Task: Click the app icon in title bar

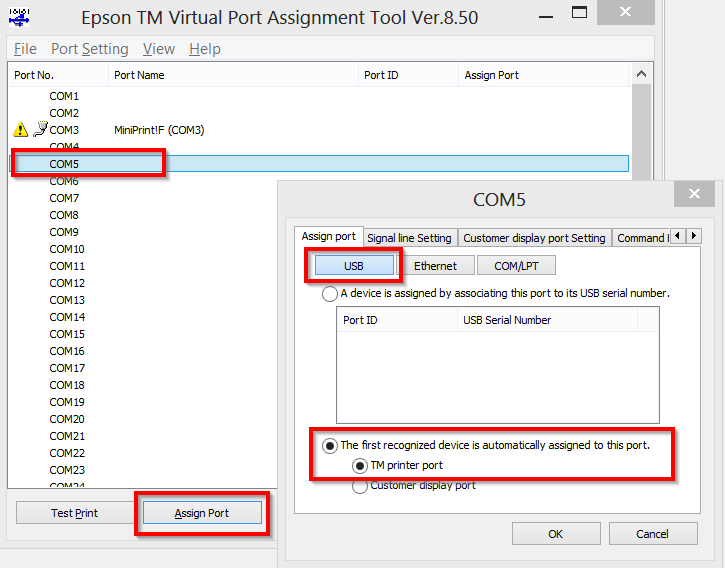Action: (x=18, y=16)
